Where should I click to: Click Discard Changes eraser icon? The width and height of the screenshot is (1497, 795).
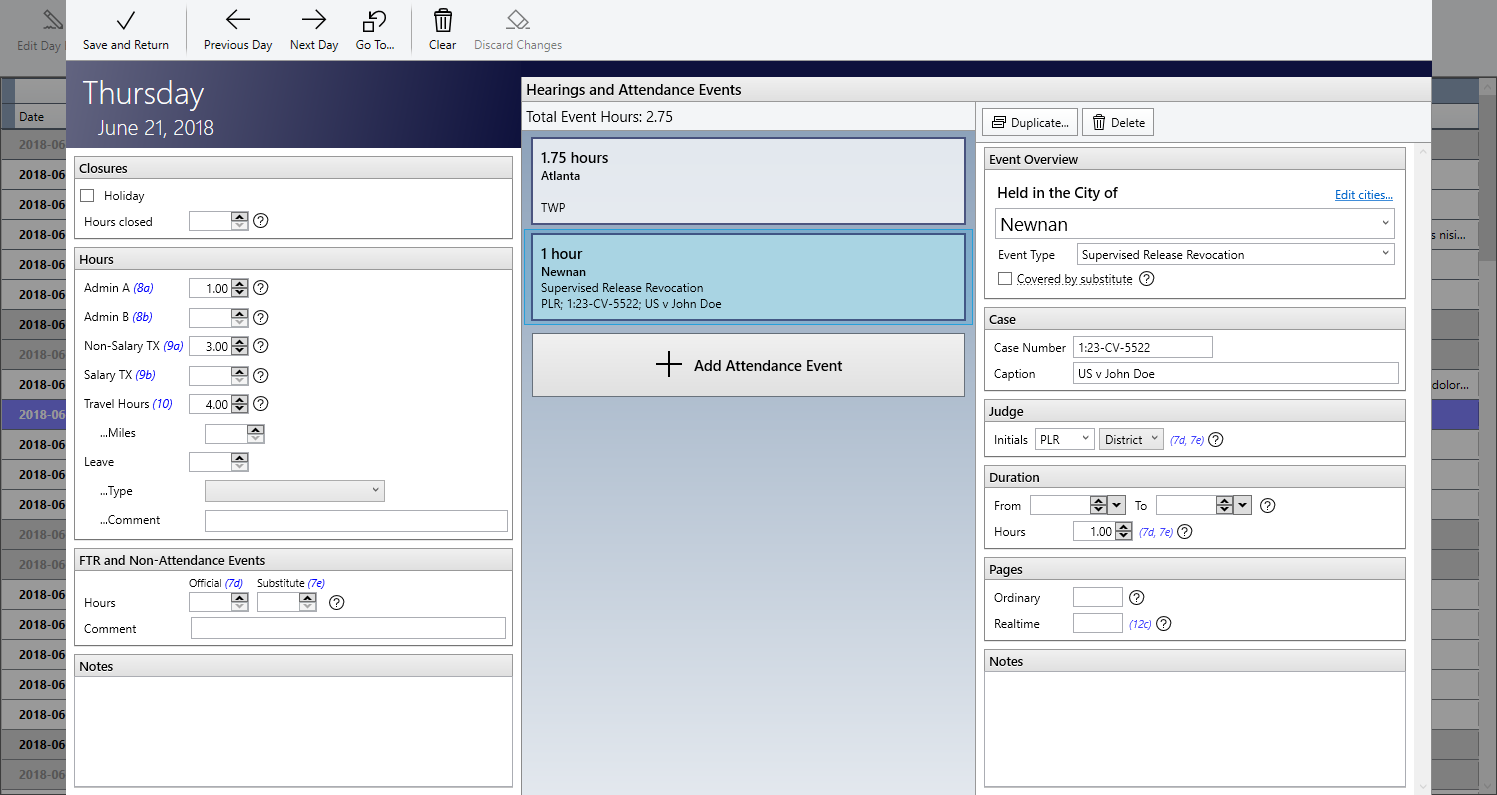518,21
